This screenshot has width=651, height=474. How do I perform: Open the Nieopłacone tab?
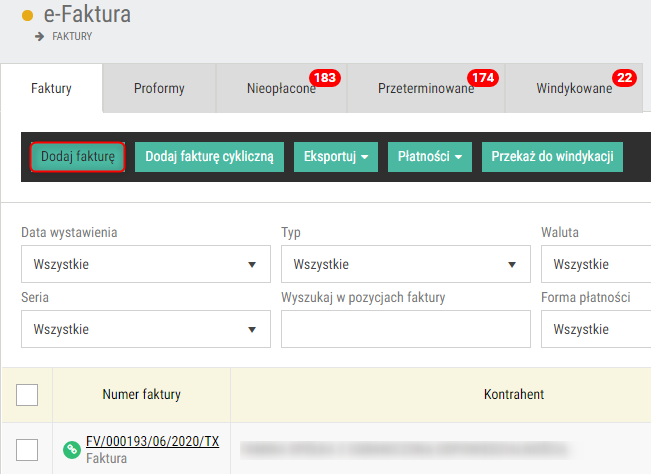tap(281, 88)
